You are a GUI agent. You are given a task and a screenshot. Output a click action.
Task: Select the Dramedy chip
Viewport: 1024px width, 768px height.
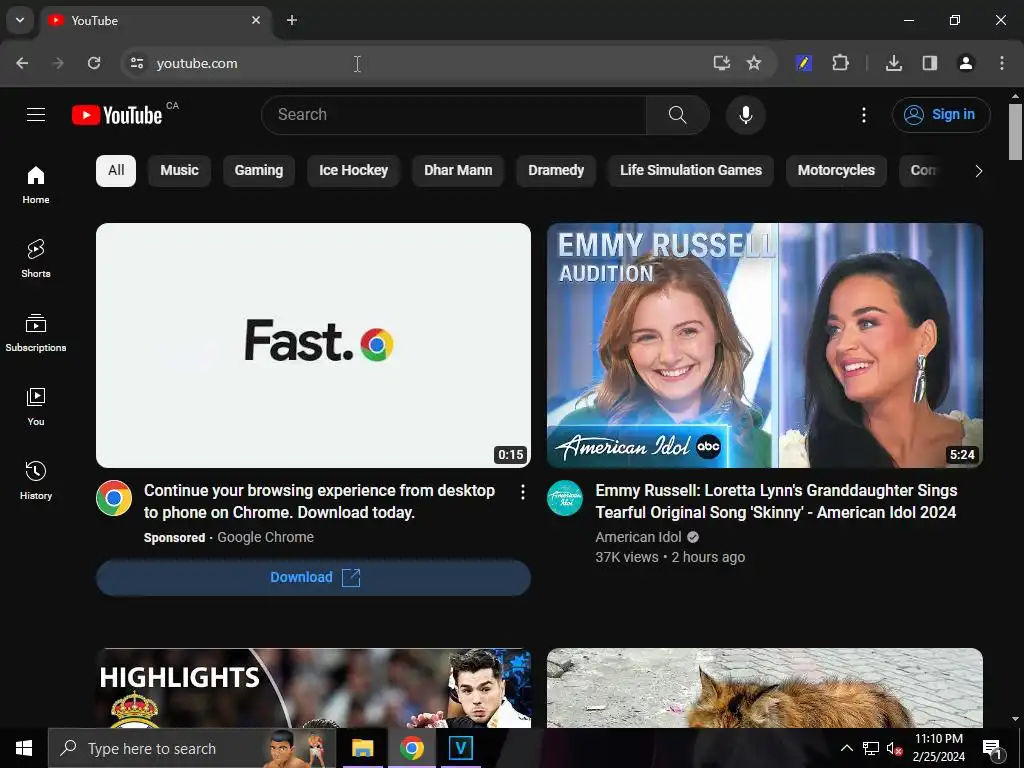pos(556,170)
